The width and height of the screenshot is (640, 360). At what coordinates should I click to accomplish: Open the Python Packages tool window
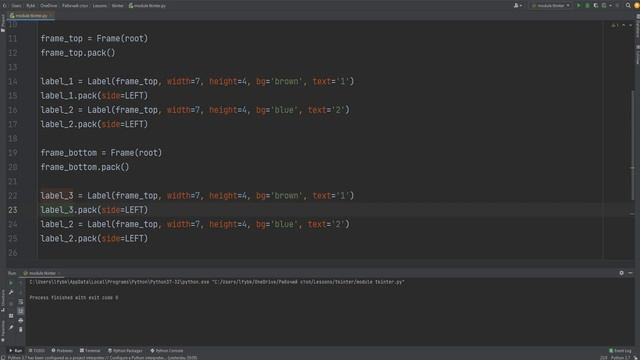[x=125, y=351]
